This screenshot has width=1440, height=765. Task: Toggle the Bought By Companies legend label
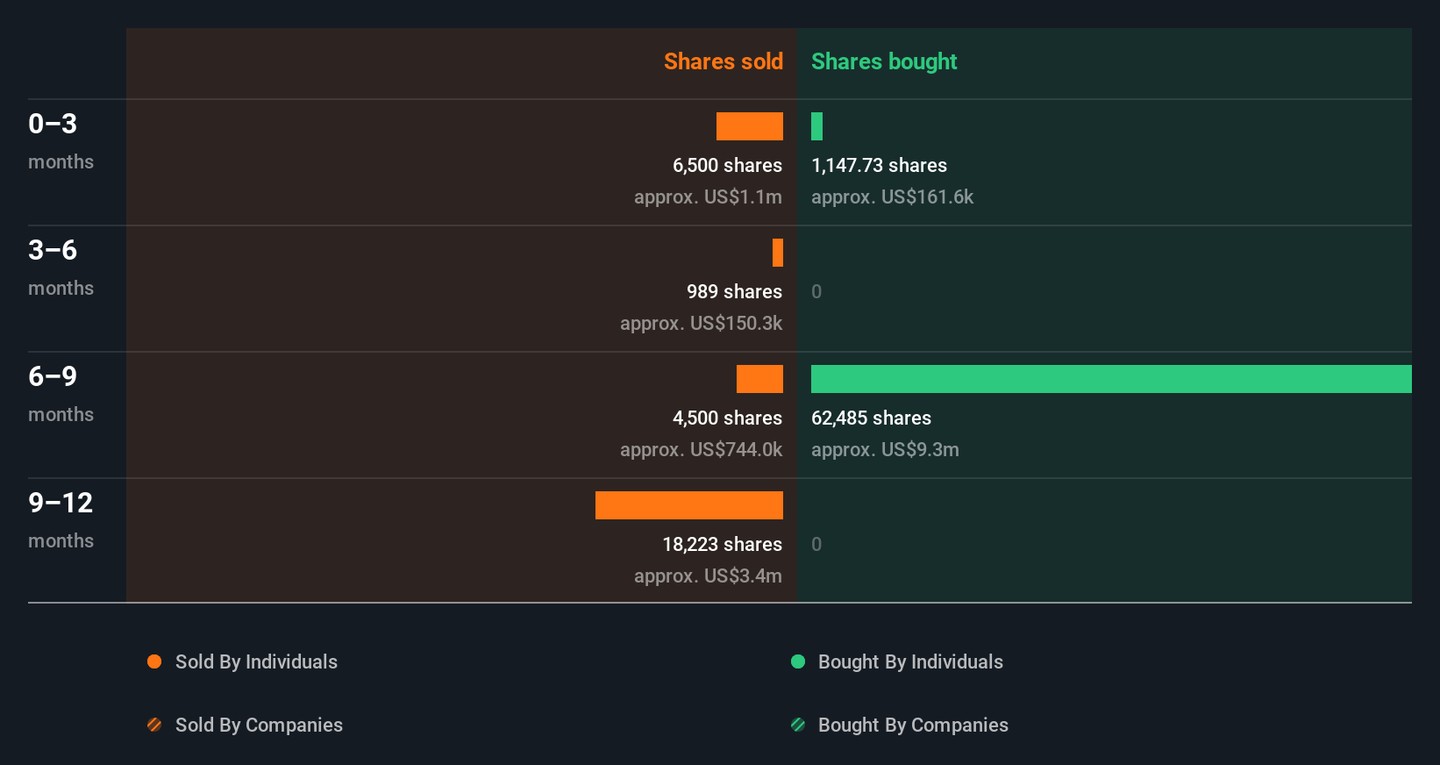click(x=912, y=725)
